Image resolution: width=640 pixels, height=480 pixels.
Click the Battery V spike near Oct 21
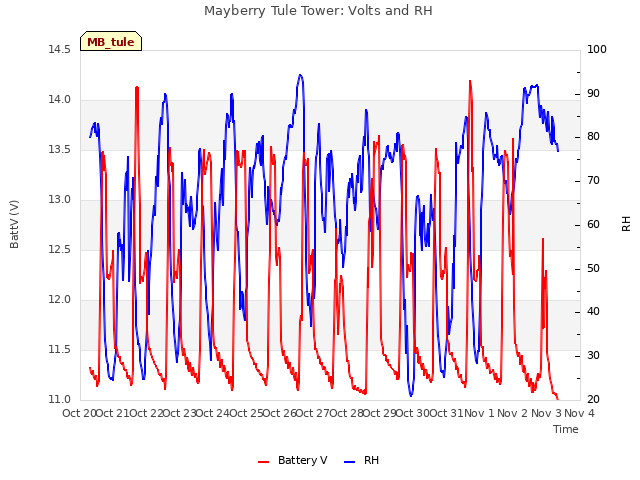pos(137,87)
